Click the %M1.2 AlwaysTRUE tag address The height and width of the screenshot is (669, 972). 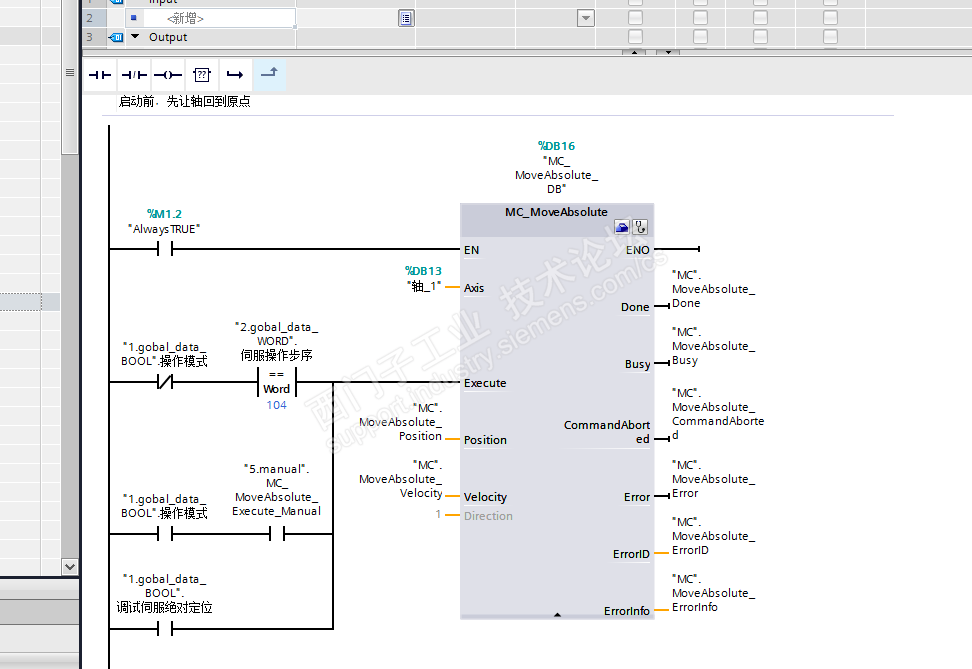coord(164,214)
